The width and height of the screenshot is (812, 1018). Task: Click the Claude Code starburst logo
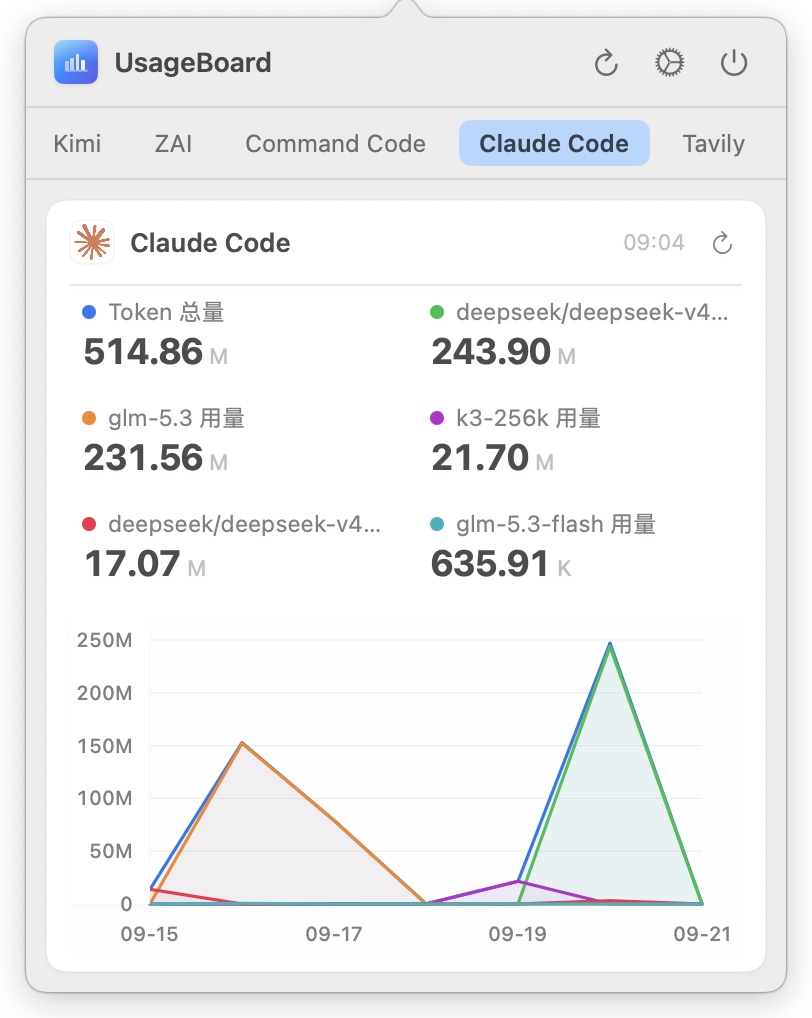(92, 242)
